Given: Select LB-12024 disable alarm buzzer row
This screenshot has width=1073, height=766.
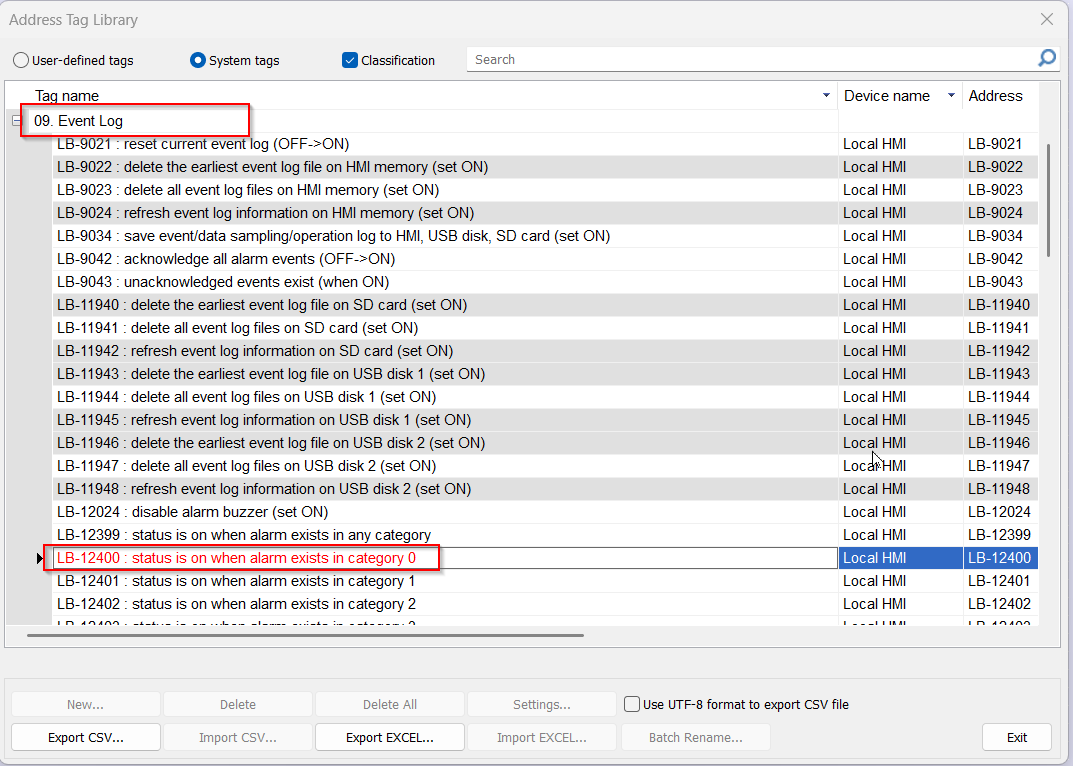Looking at the screenshot, I should coord(192,512).
